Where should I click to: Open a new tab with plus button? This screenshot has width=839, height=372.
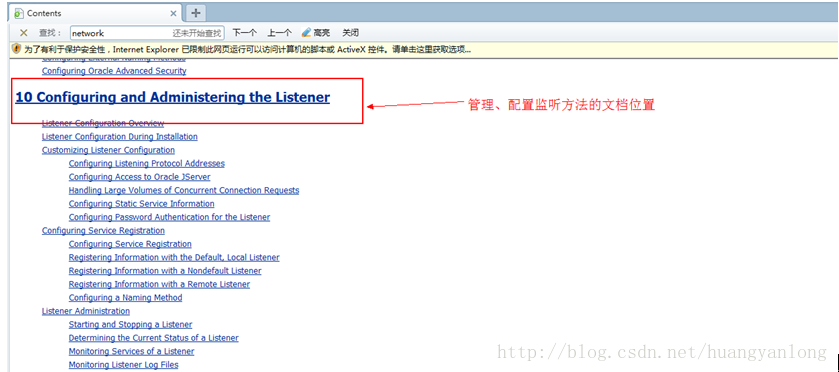coord(195,13)
